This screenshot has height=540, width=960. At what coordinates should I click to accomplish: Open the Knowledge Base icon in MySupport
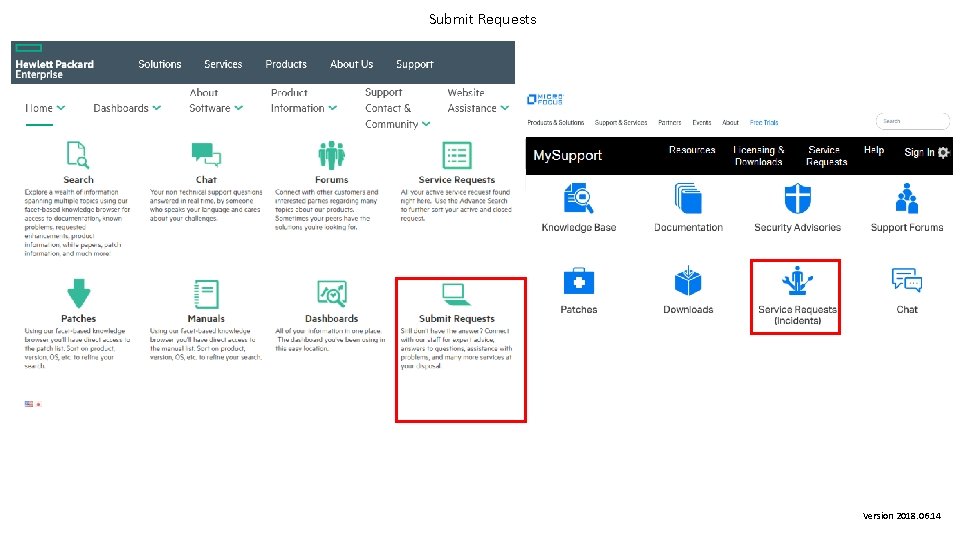click(x=579, y=198)
